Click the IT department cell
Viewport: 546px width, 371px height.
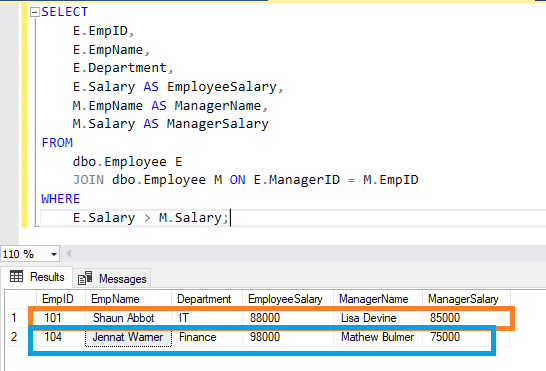(x=207, y=318)
